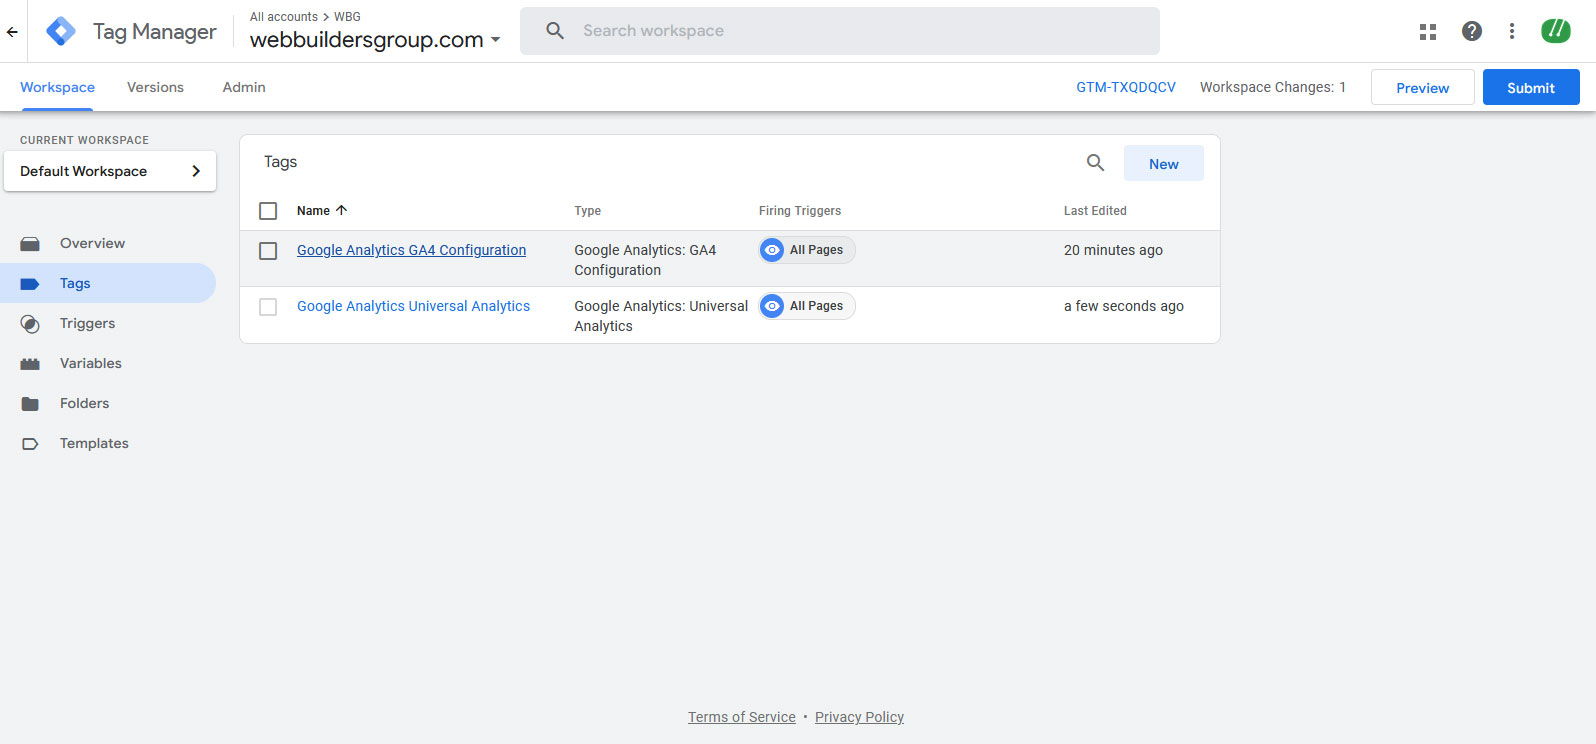
Task: Open the Google apps grid
Action: tap(1428, 32)
